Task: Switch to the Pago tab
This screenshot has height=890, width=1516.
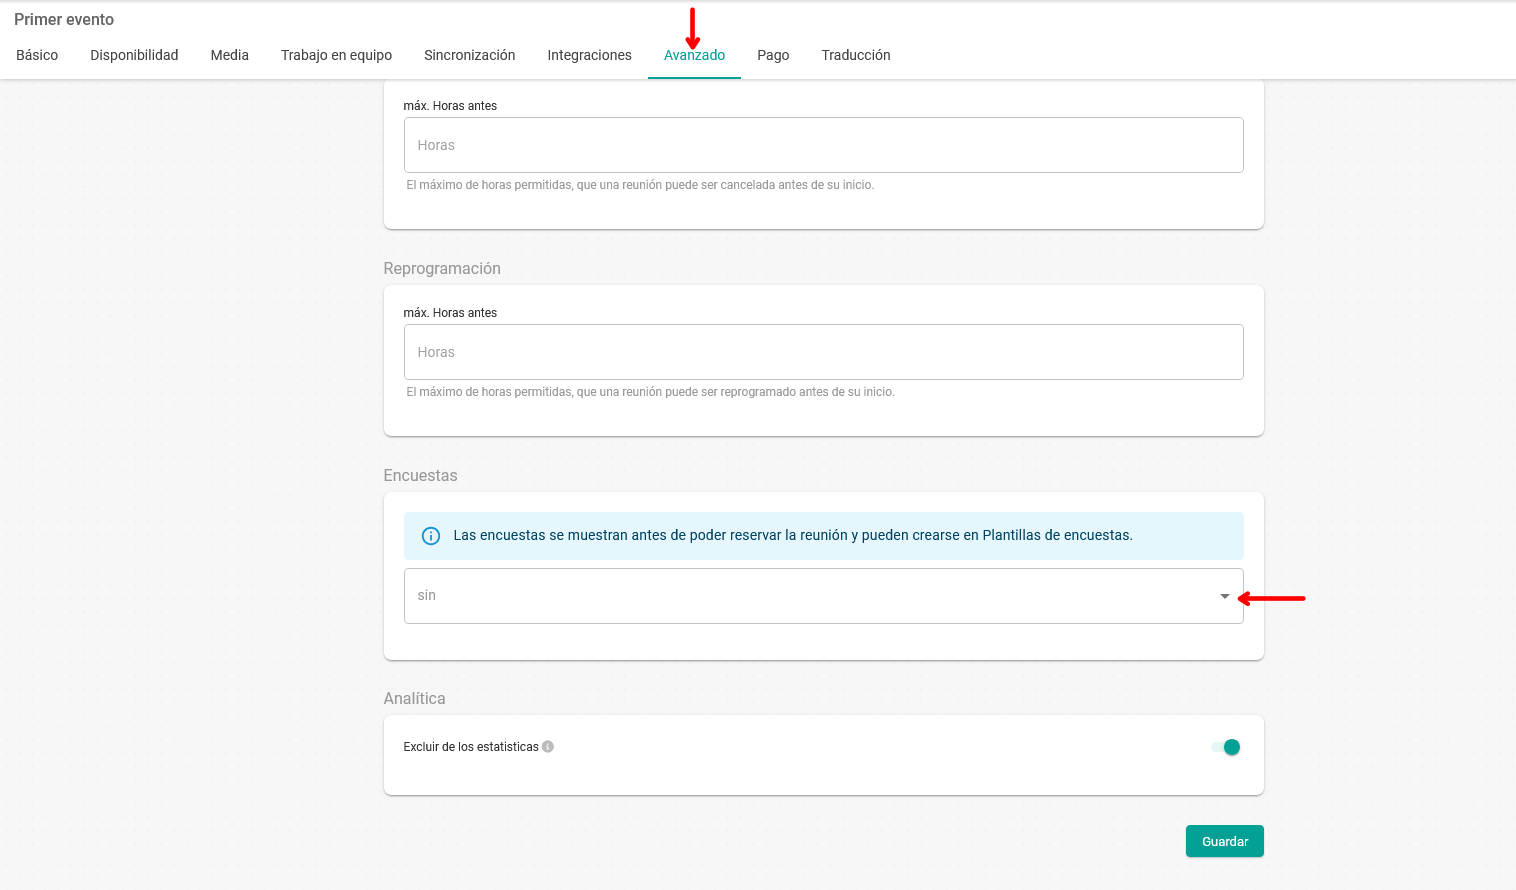Action: 773,55
